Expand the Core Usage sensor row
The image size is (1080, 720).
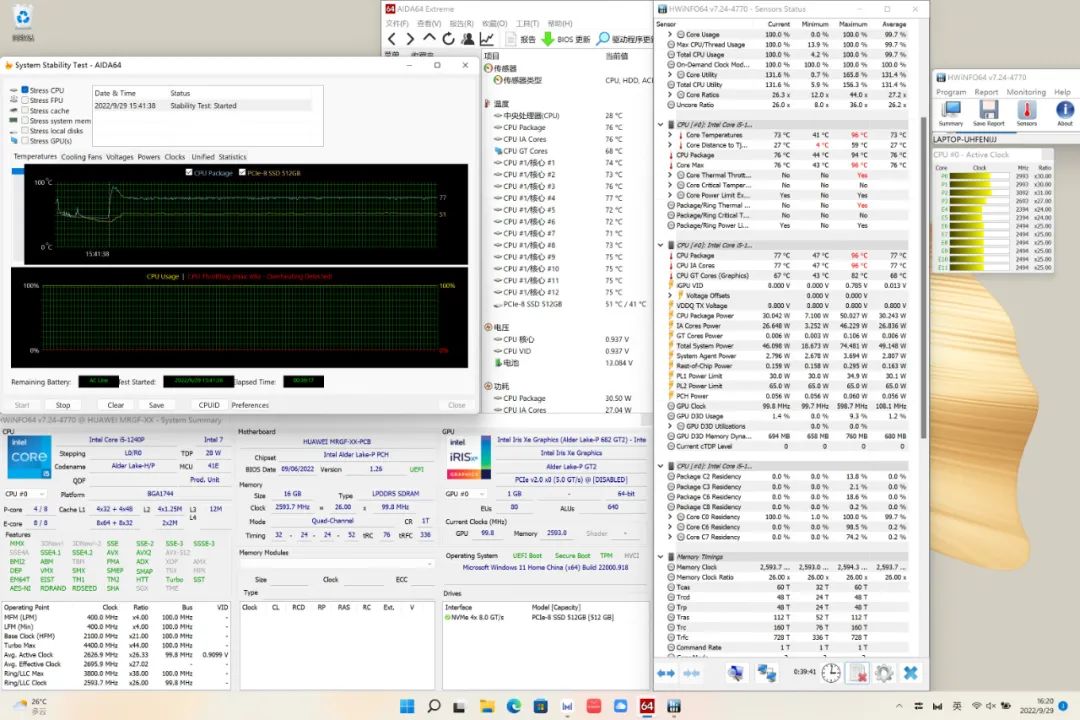pyautogui.click(x=669, y=34)
